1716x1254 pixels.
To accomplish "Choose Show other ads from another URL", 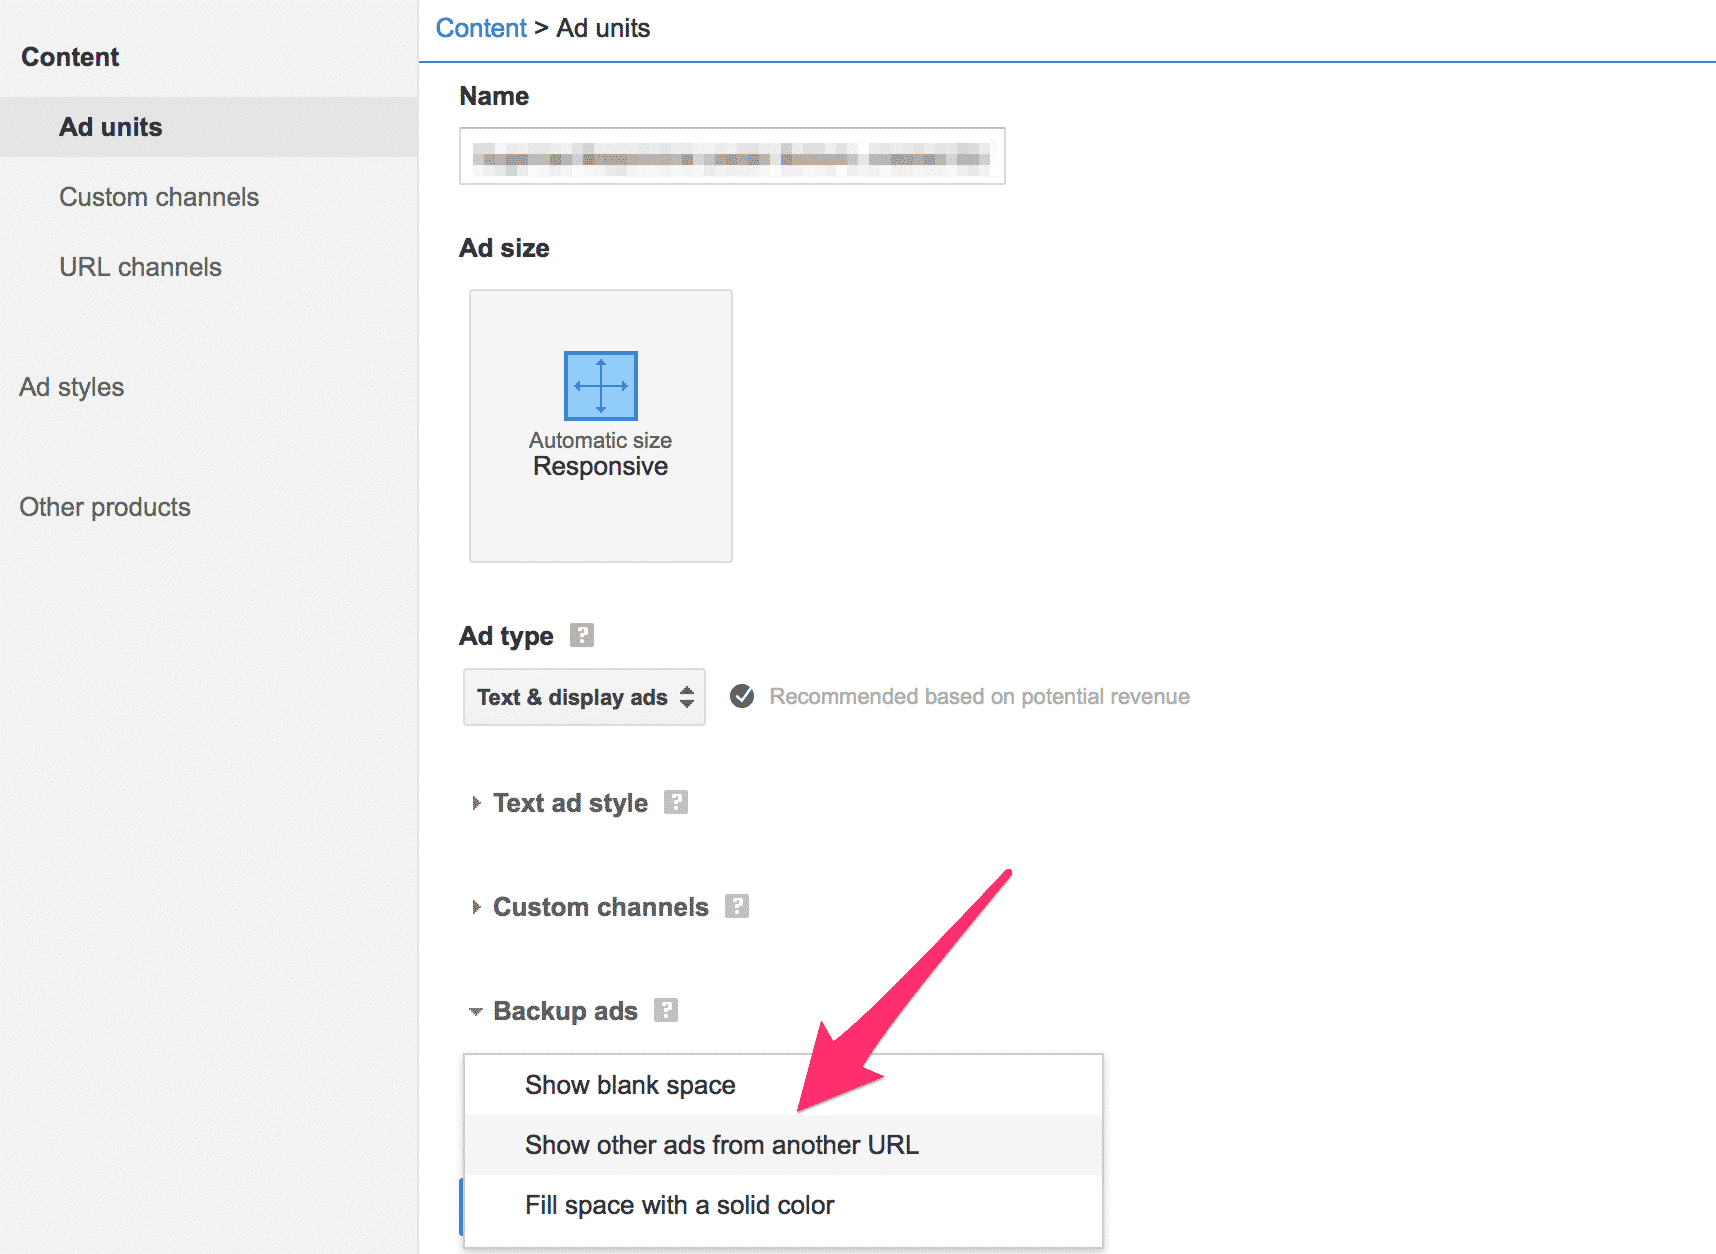I will (x=721, y=1145).
